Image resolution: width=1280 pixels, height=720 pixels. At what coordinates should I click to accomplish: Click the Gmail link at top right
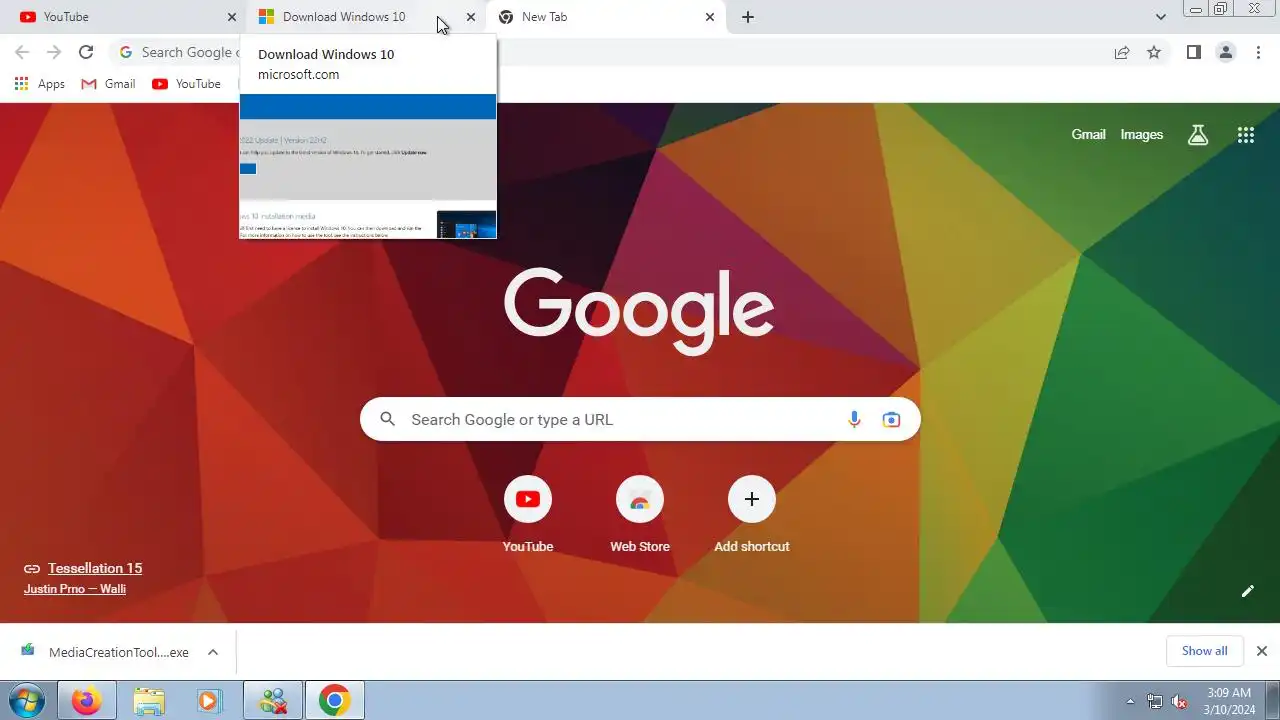coord(1088,134)
